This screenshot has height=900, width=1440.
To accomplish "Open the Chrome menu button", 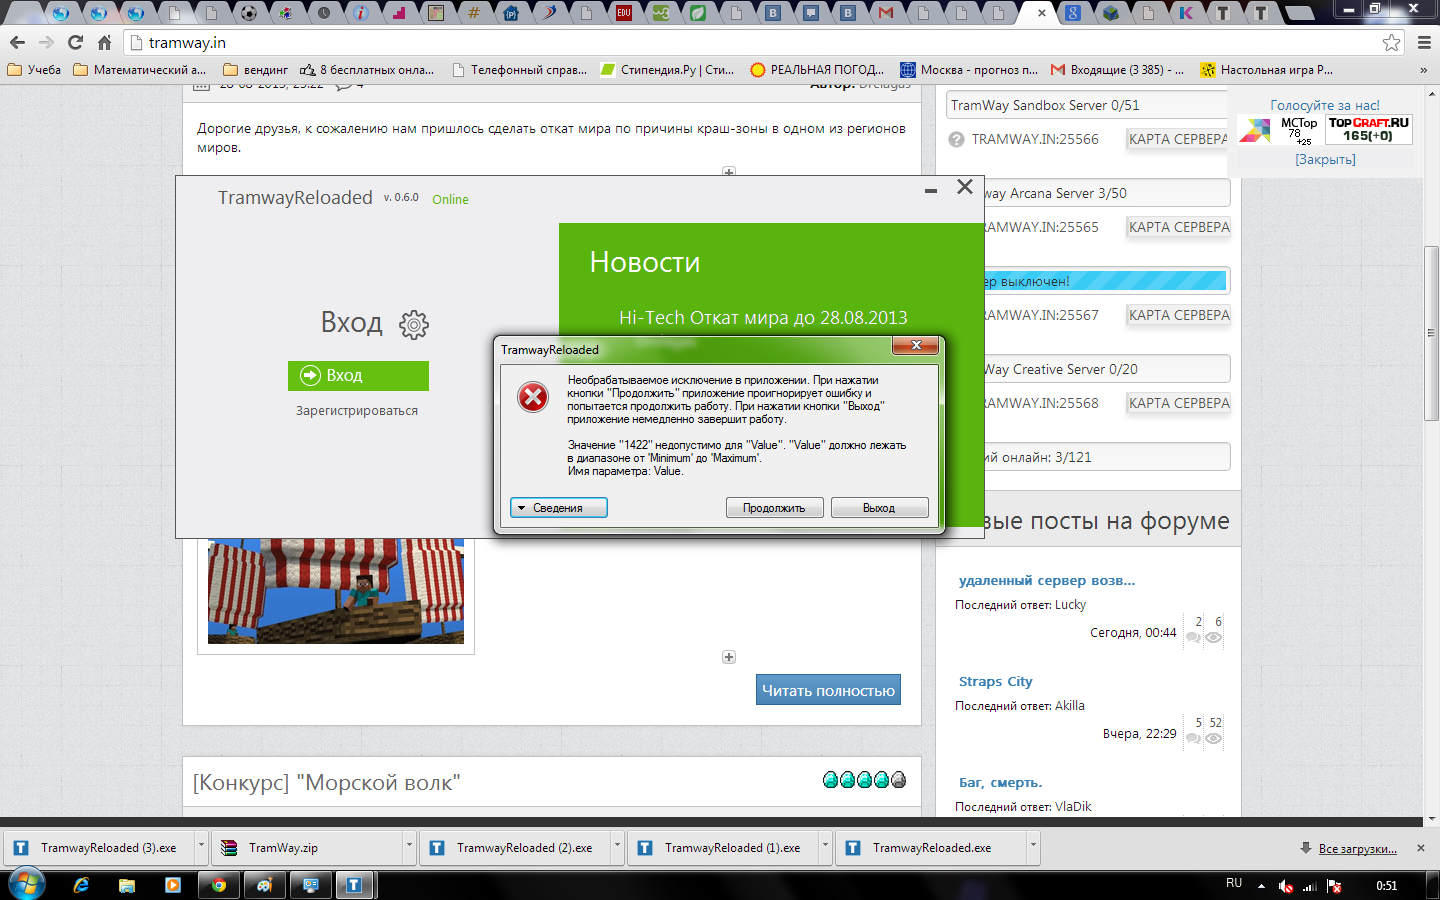I will click(1424, 43).
